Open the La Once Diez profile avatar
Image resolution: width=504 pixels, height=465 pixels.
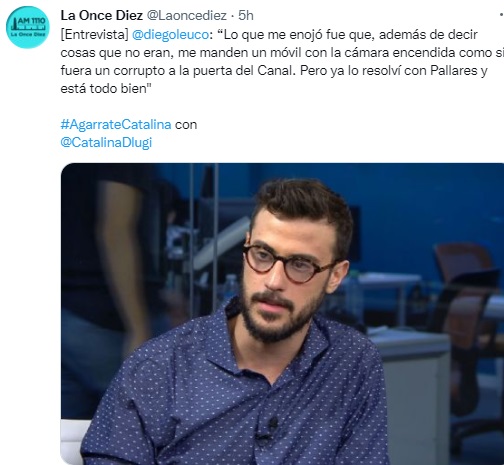(x=28, y=27)
